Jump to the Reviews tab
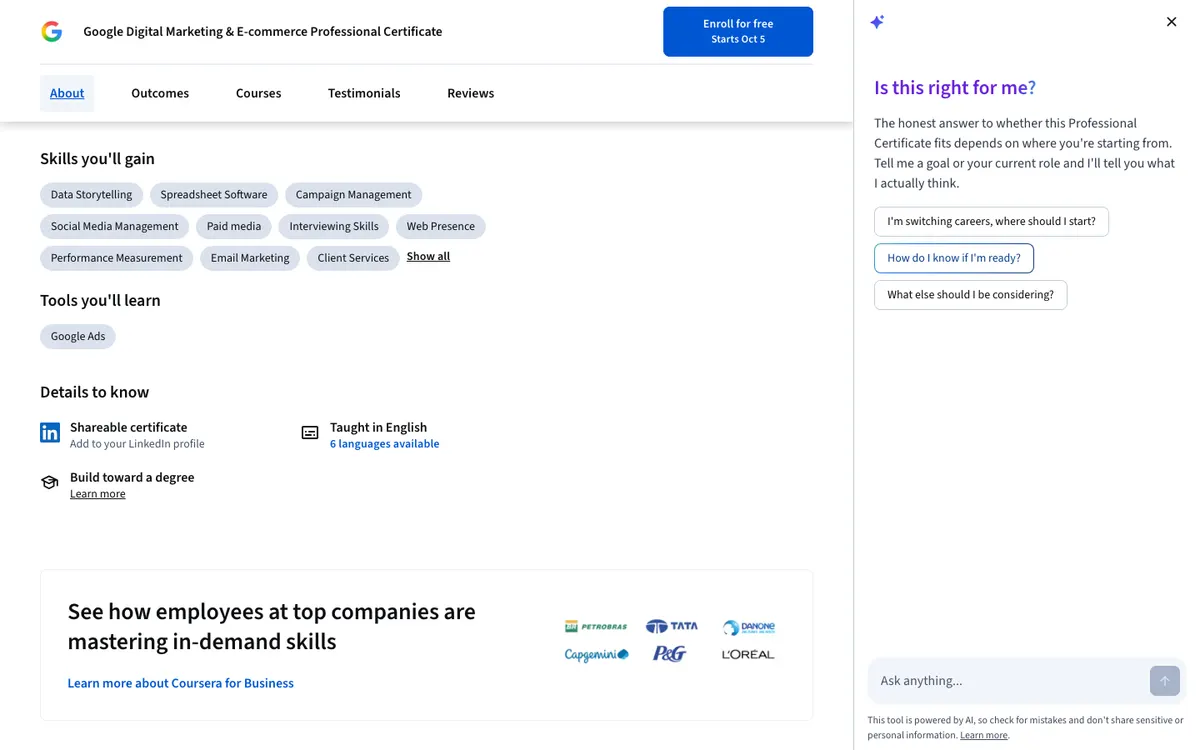 [x=470, y=93]
